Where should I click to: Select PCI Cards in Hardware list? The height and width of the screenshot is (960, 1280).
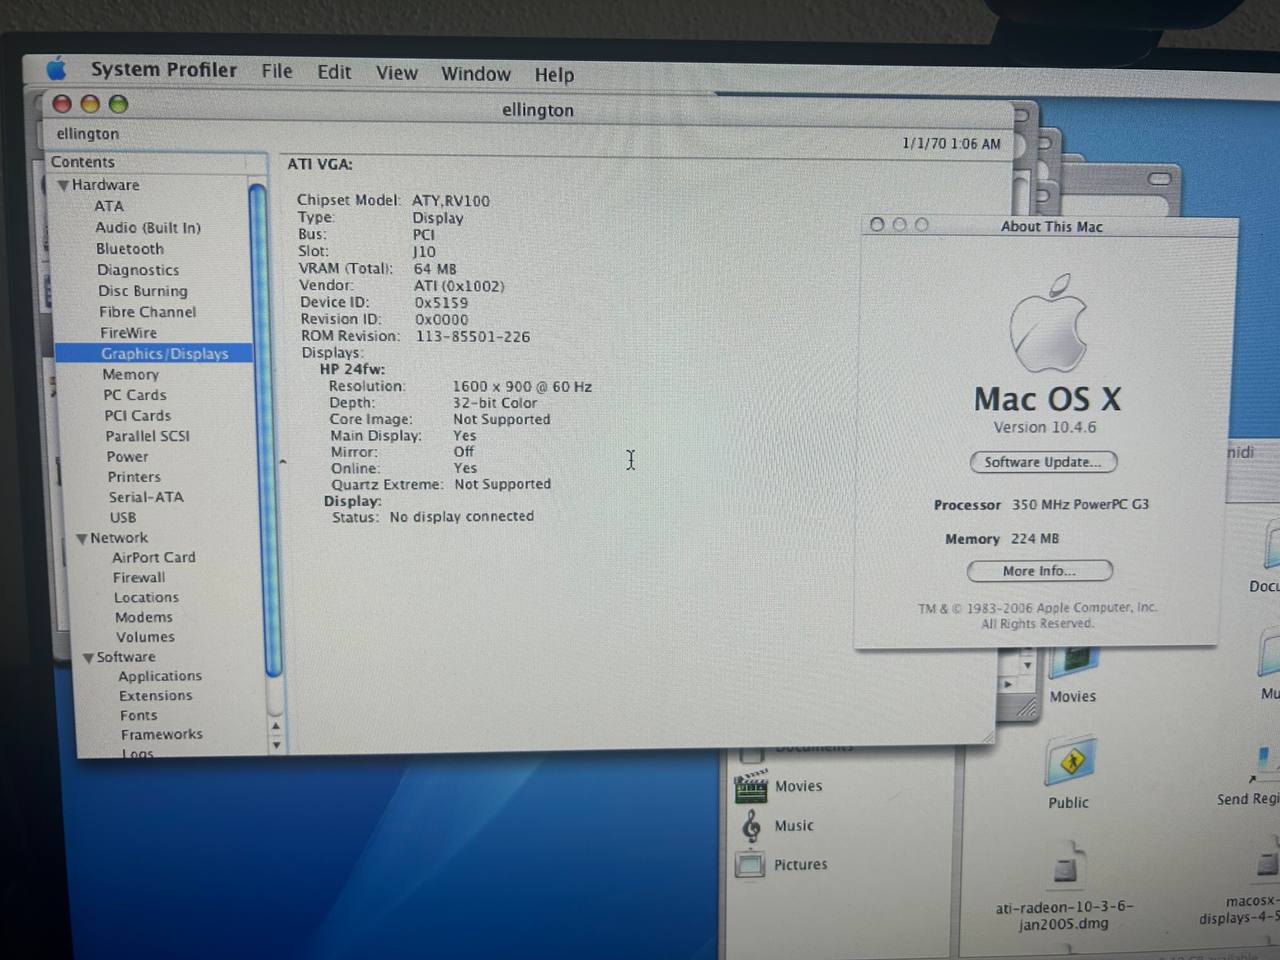pos(137,416)
